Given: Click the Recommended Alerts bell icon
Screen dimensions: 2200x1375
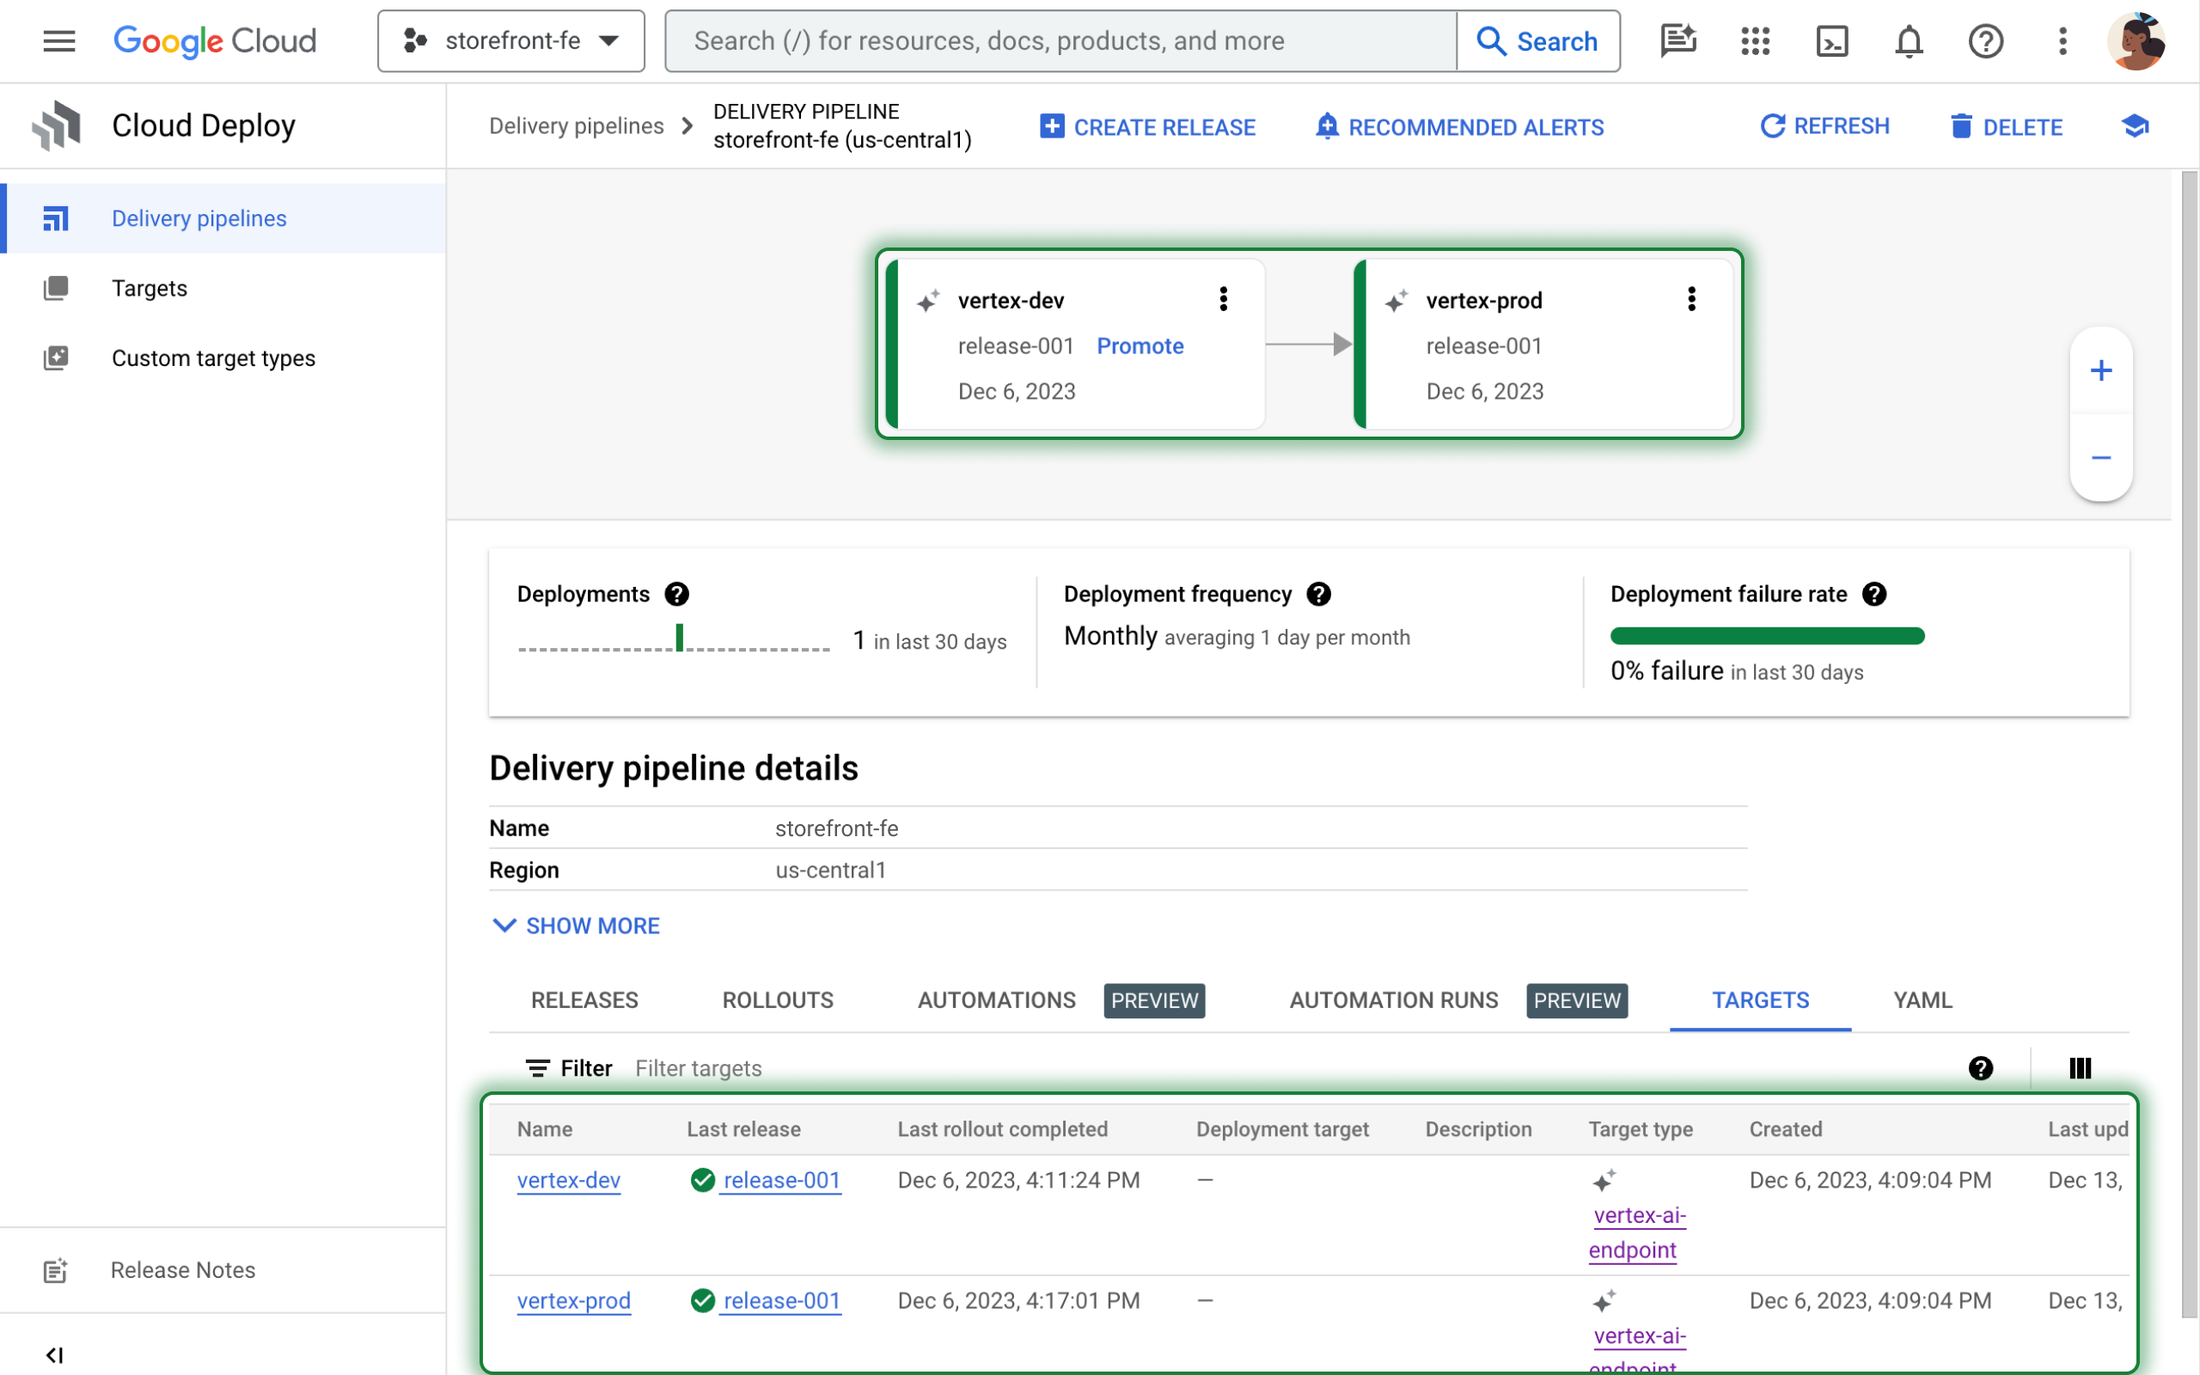Looking at the screenshot, I should 1326,127.
